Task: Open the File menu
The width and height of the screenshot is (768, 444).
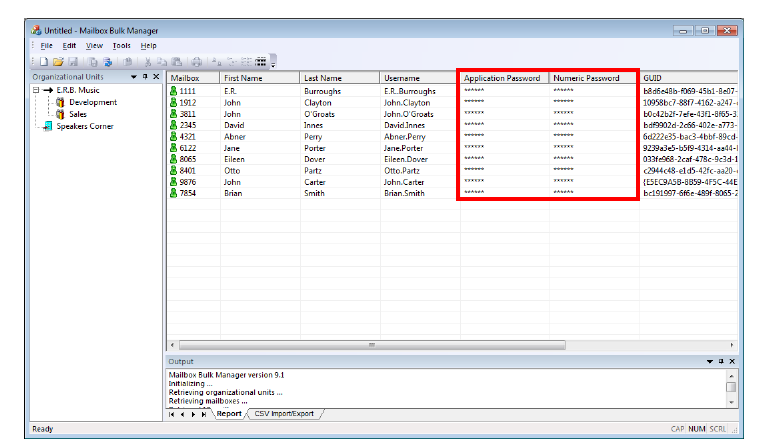Action: click(x=47, y=46)
